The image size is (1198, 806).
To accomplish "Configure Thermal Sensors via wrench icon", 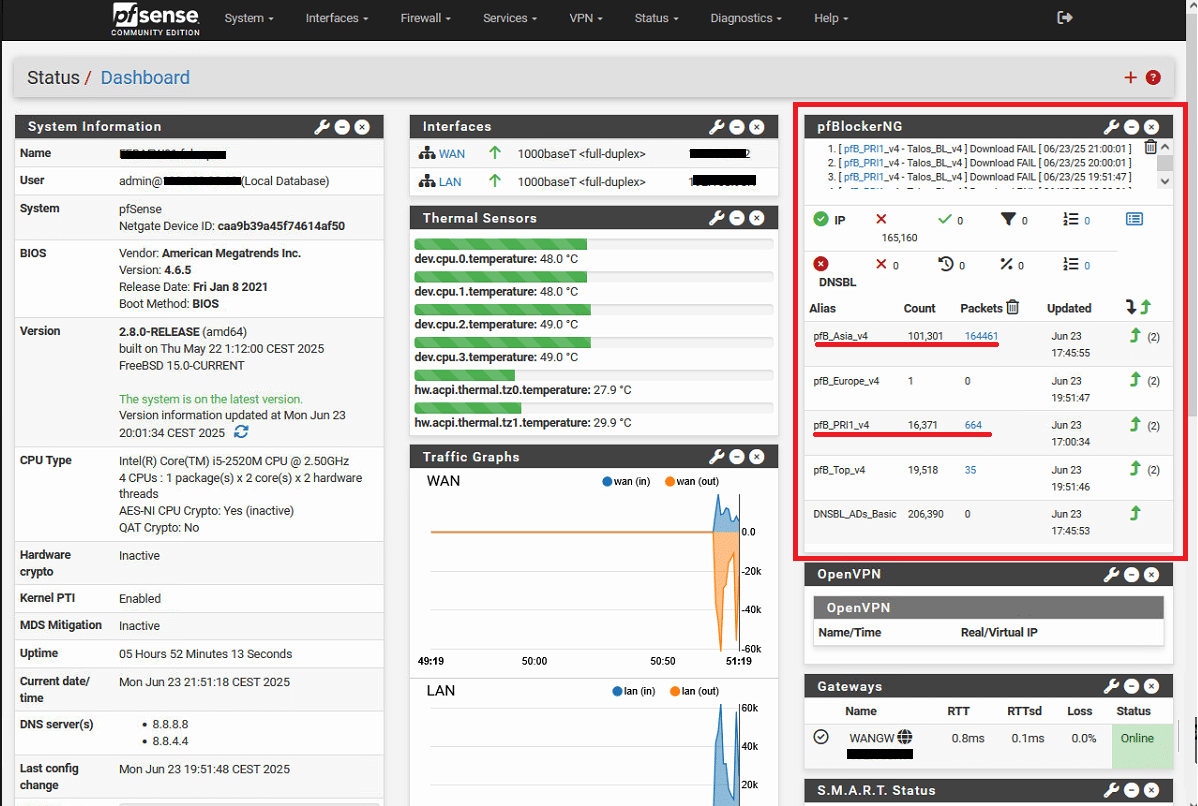I will point(717,218).
